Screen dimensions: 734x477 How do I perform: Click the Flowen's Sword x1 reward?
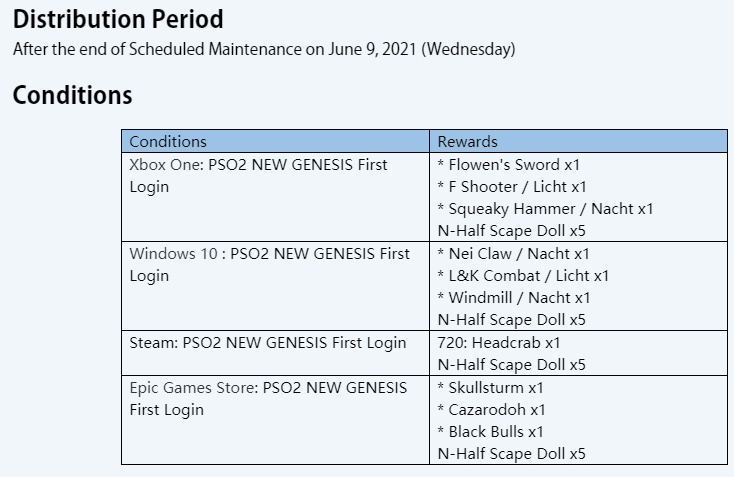509,164
